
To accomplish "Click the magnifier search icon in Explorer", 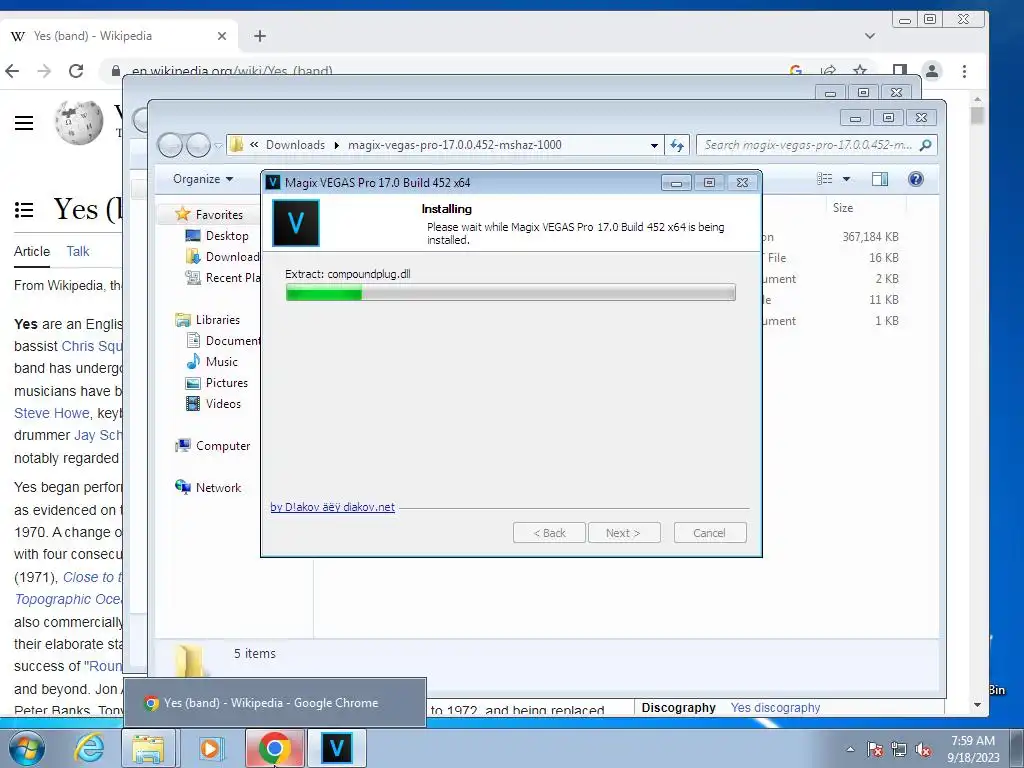I will (x=925, y=145).
